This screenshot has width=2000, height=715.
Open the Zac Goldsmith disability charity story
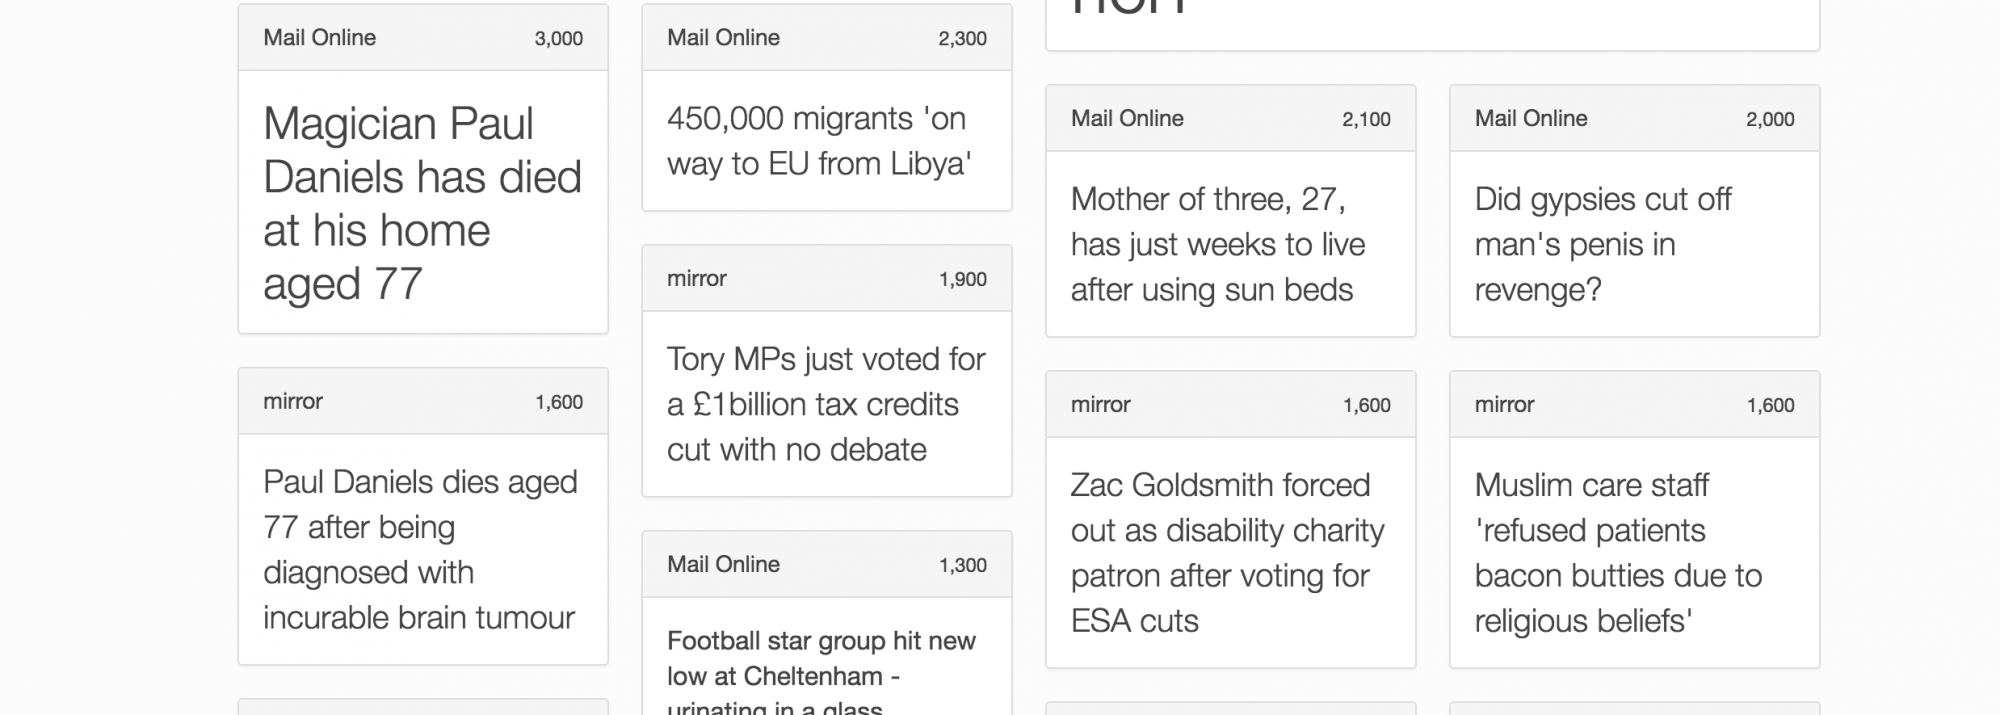coord(1227,552)
